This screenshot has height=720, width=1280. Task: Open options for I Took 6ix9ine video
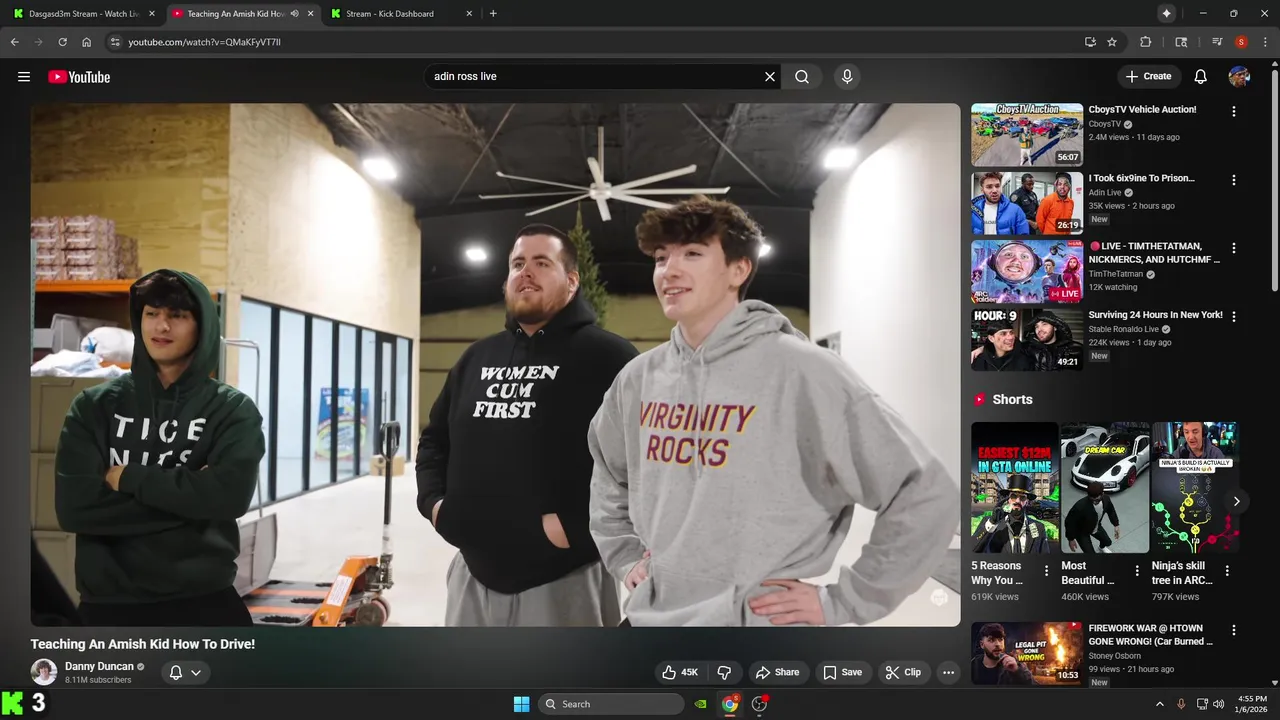[x=1234, y=180]
